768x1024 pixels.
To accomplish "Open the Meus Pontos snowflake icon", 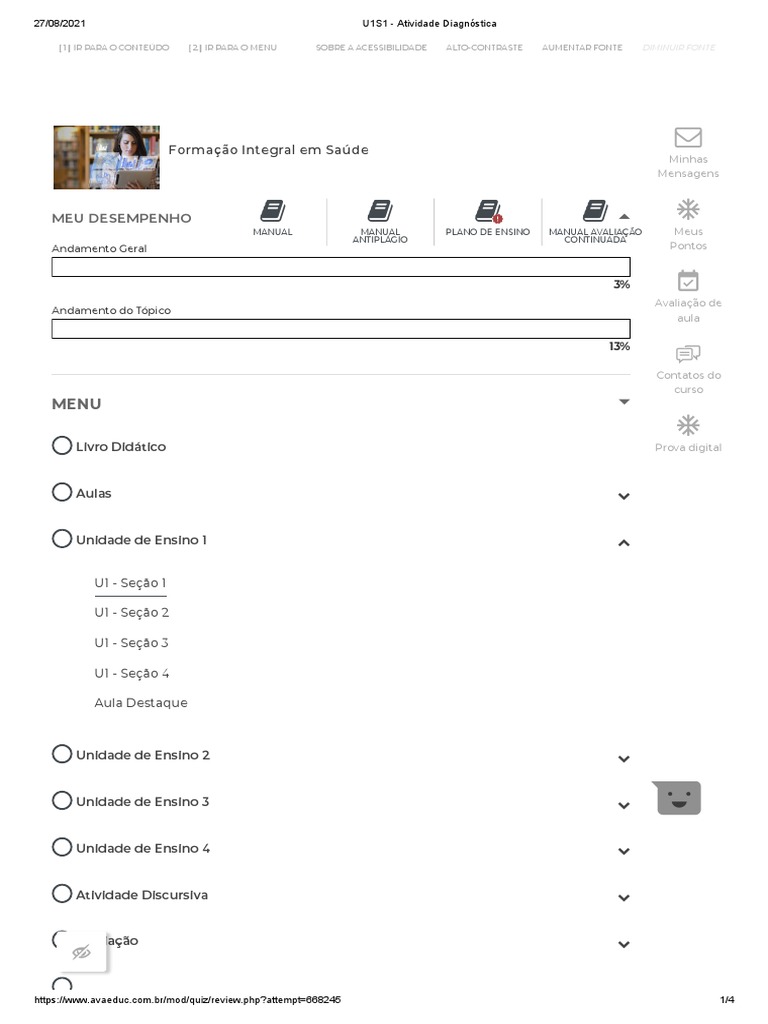I will pos(688,210).
